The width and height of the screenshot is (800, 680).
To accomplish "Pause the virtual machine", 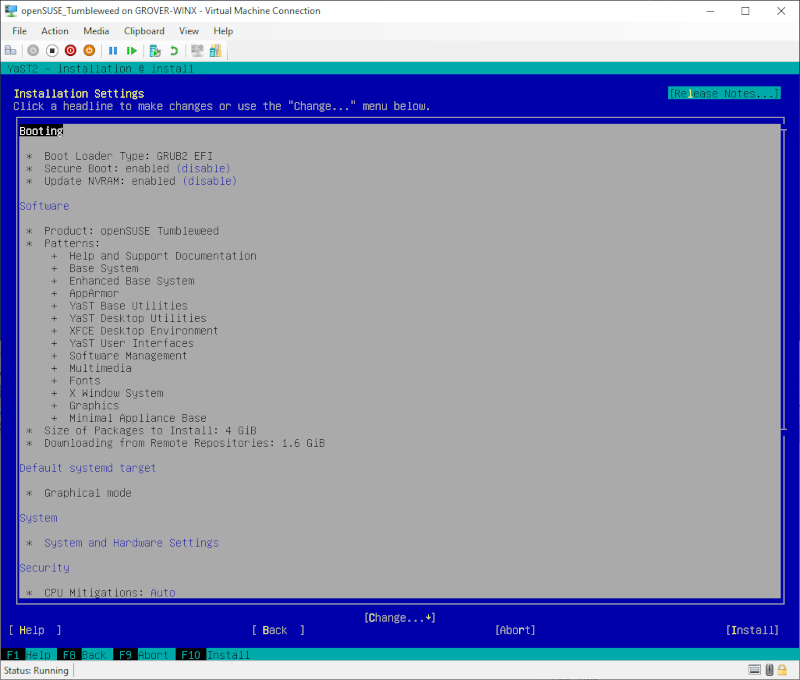I will click(113, 50).
